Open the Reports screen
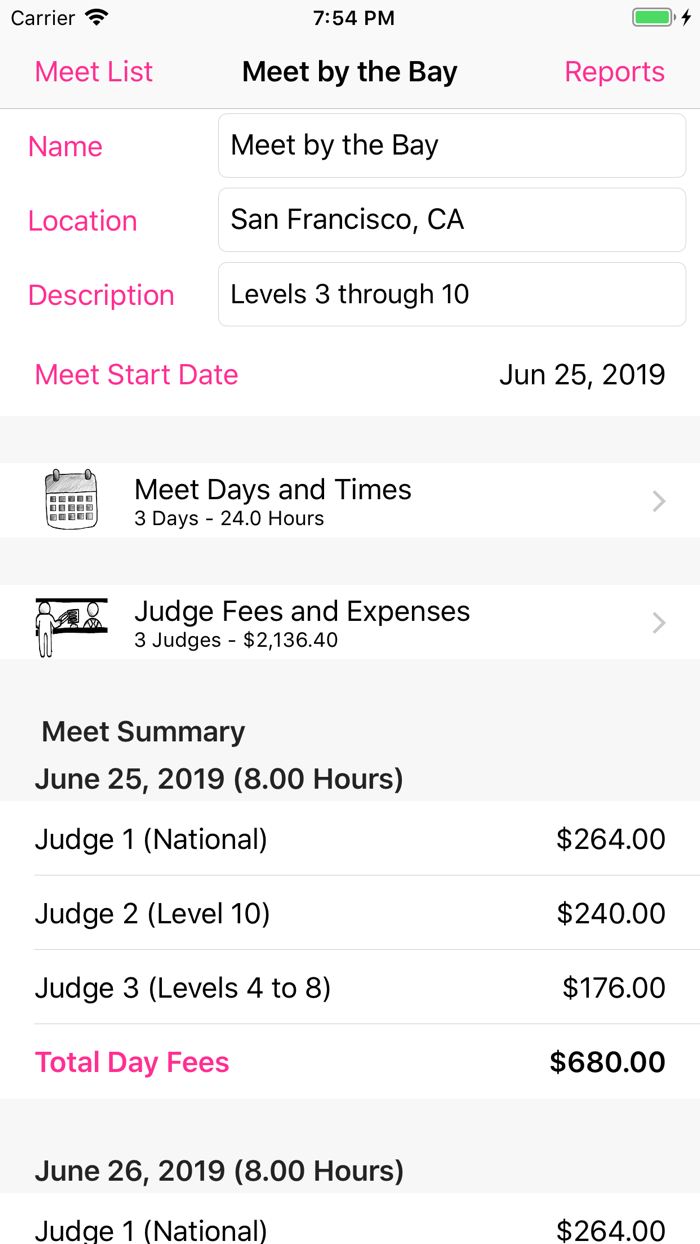Viewport: 700px width, 1244px height. coord(614,71)
